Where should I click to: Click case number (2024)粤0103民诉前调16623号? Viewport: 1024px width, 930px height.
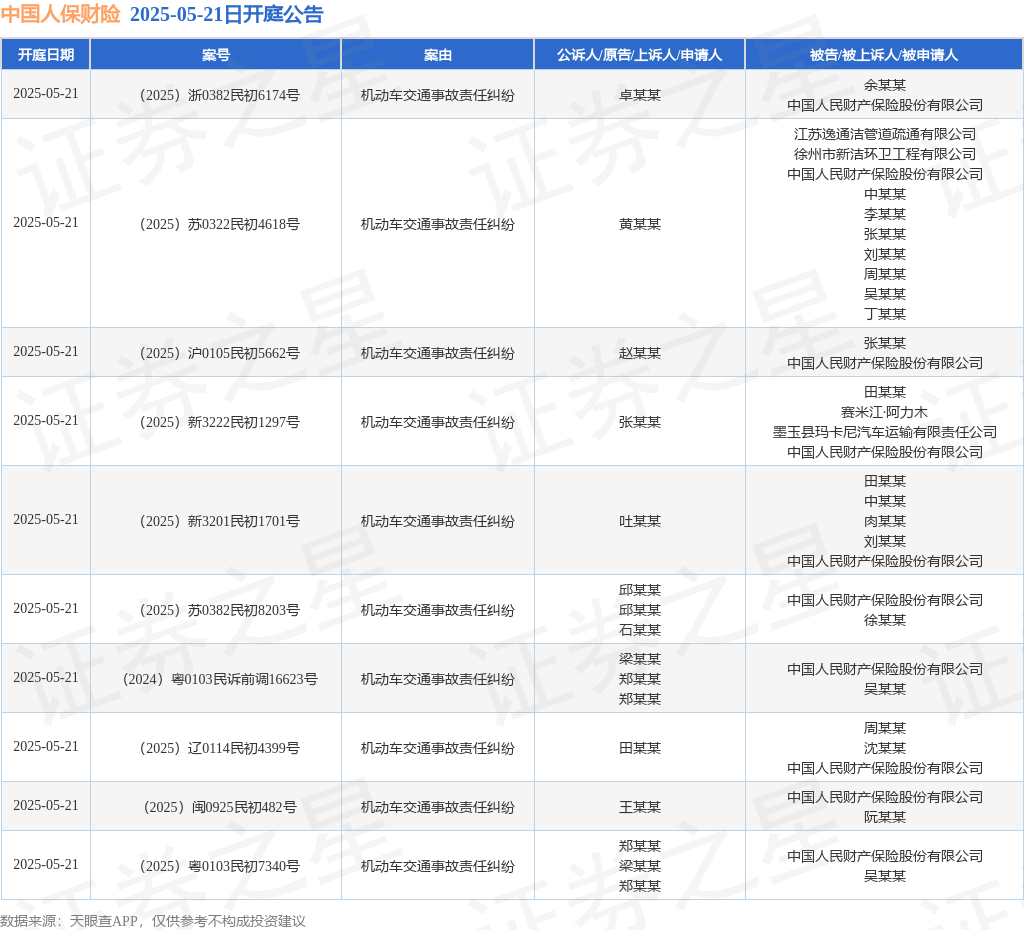(219, 679)
